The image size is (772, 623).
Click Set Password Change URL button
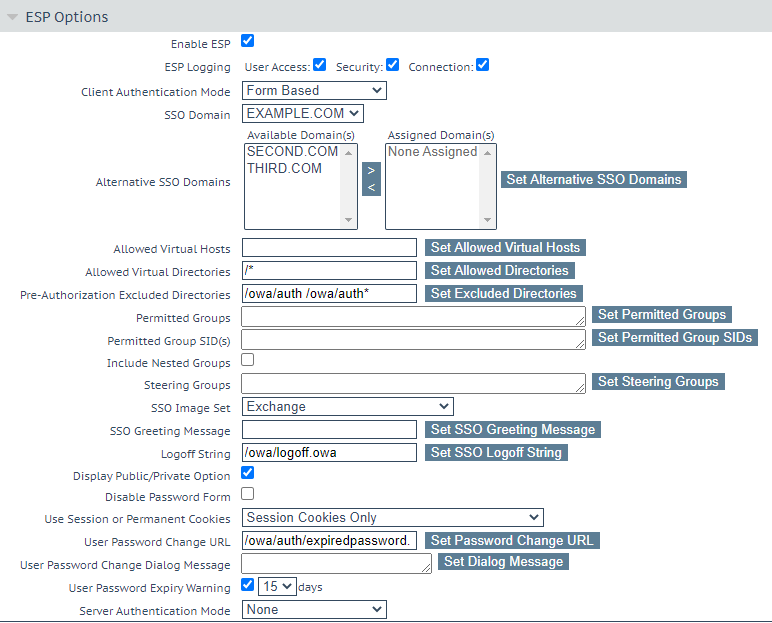(512, 541)
